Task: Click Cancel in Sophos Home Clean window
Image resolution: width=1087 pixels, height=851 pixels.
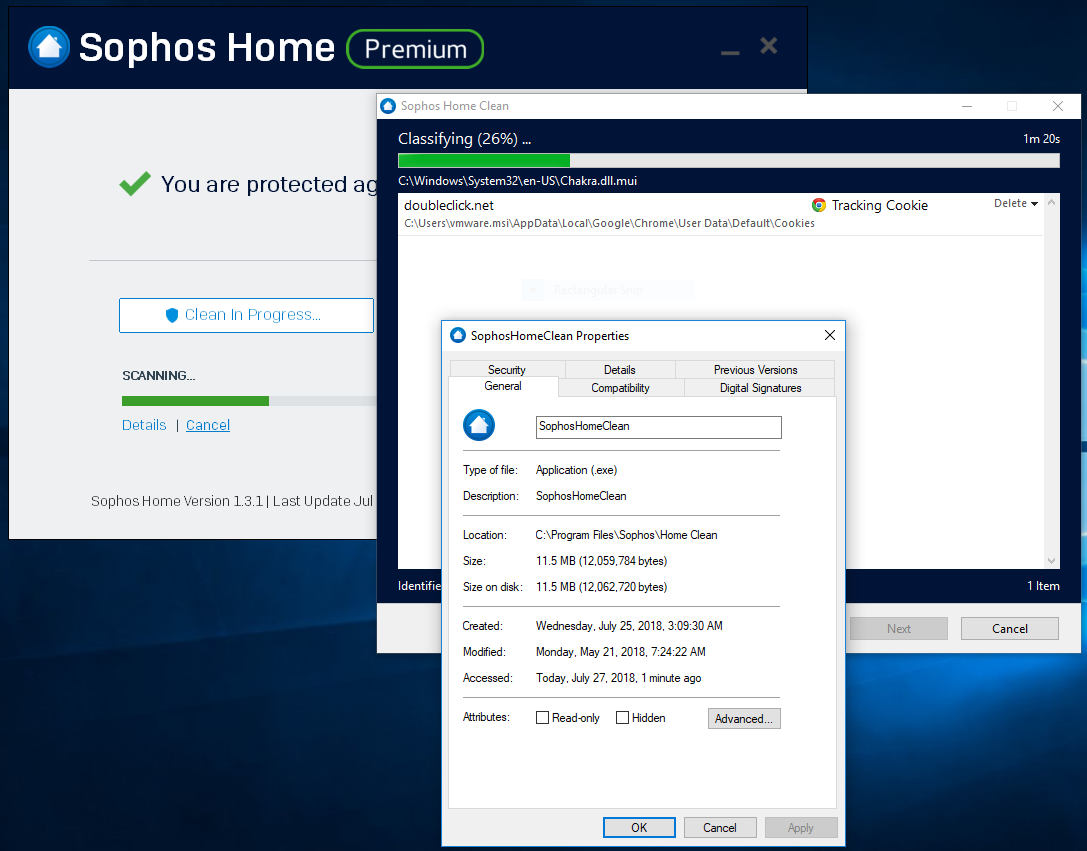Action: [1009, 629]
